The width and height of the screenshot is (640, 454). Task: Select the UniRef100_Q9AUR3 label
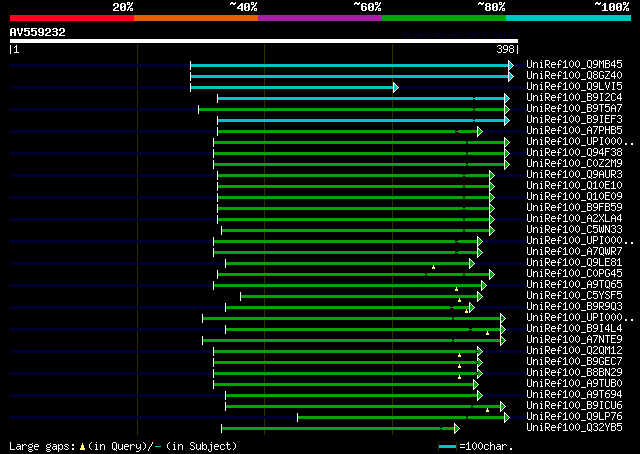point(574,175)
